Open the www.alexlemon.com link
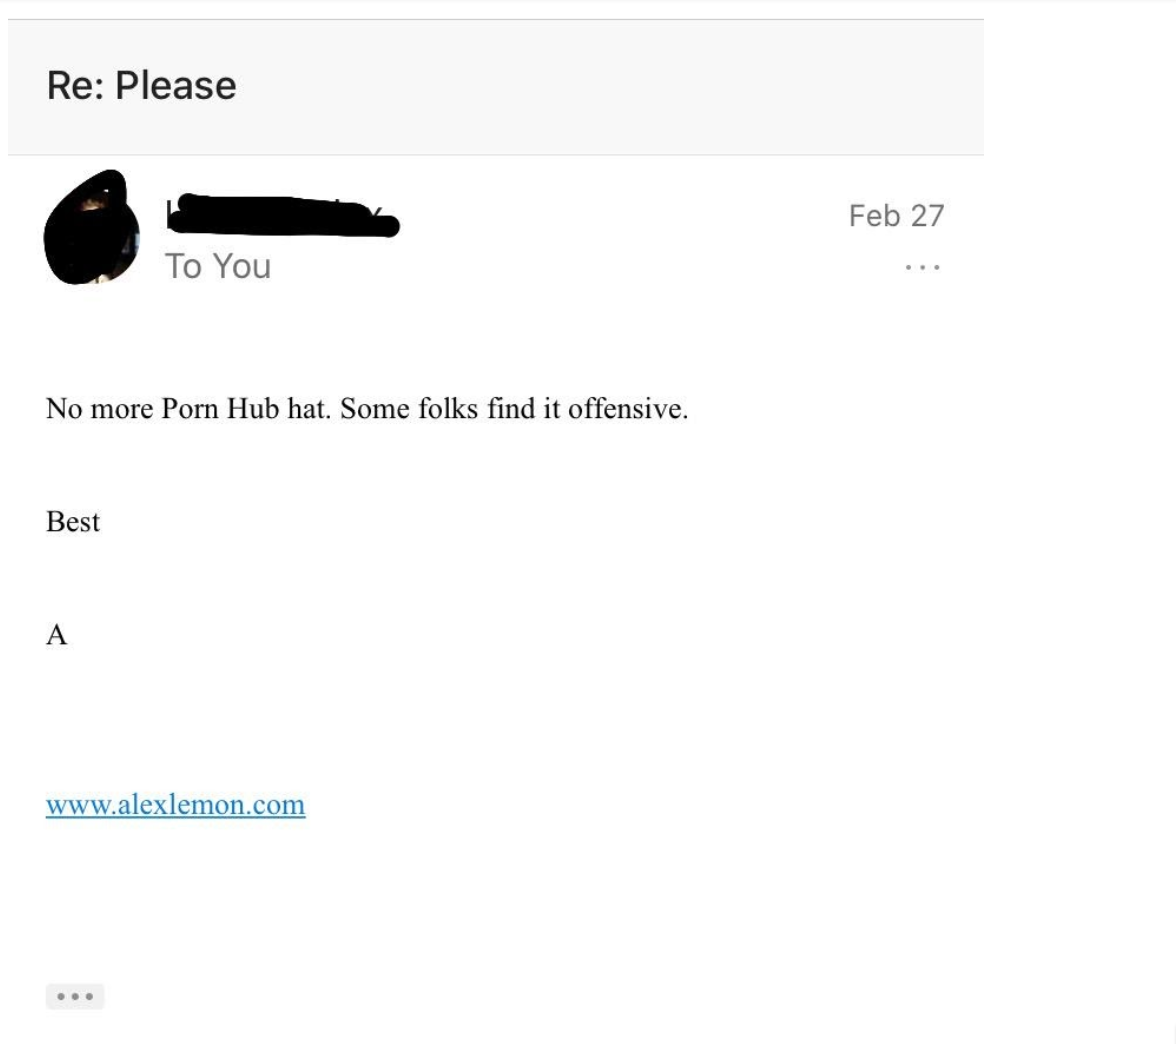1176x1044 pixels. pos(175,805)
